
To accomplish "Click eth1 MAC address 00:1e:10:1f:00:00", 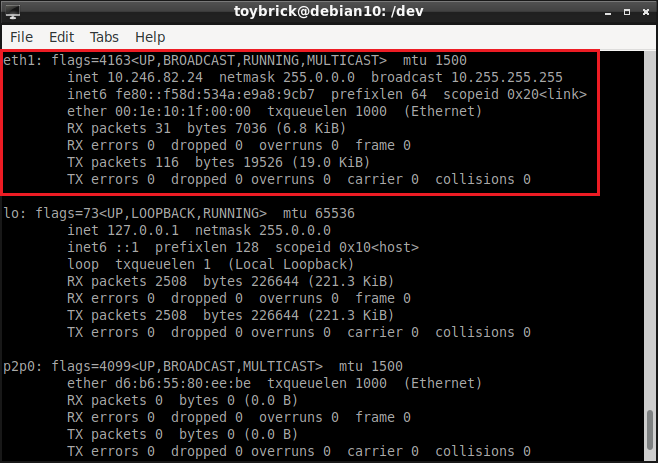I will pos(183,111).
